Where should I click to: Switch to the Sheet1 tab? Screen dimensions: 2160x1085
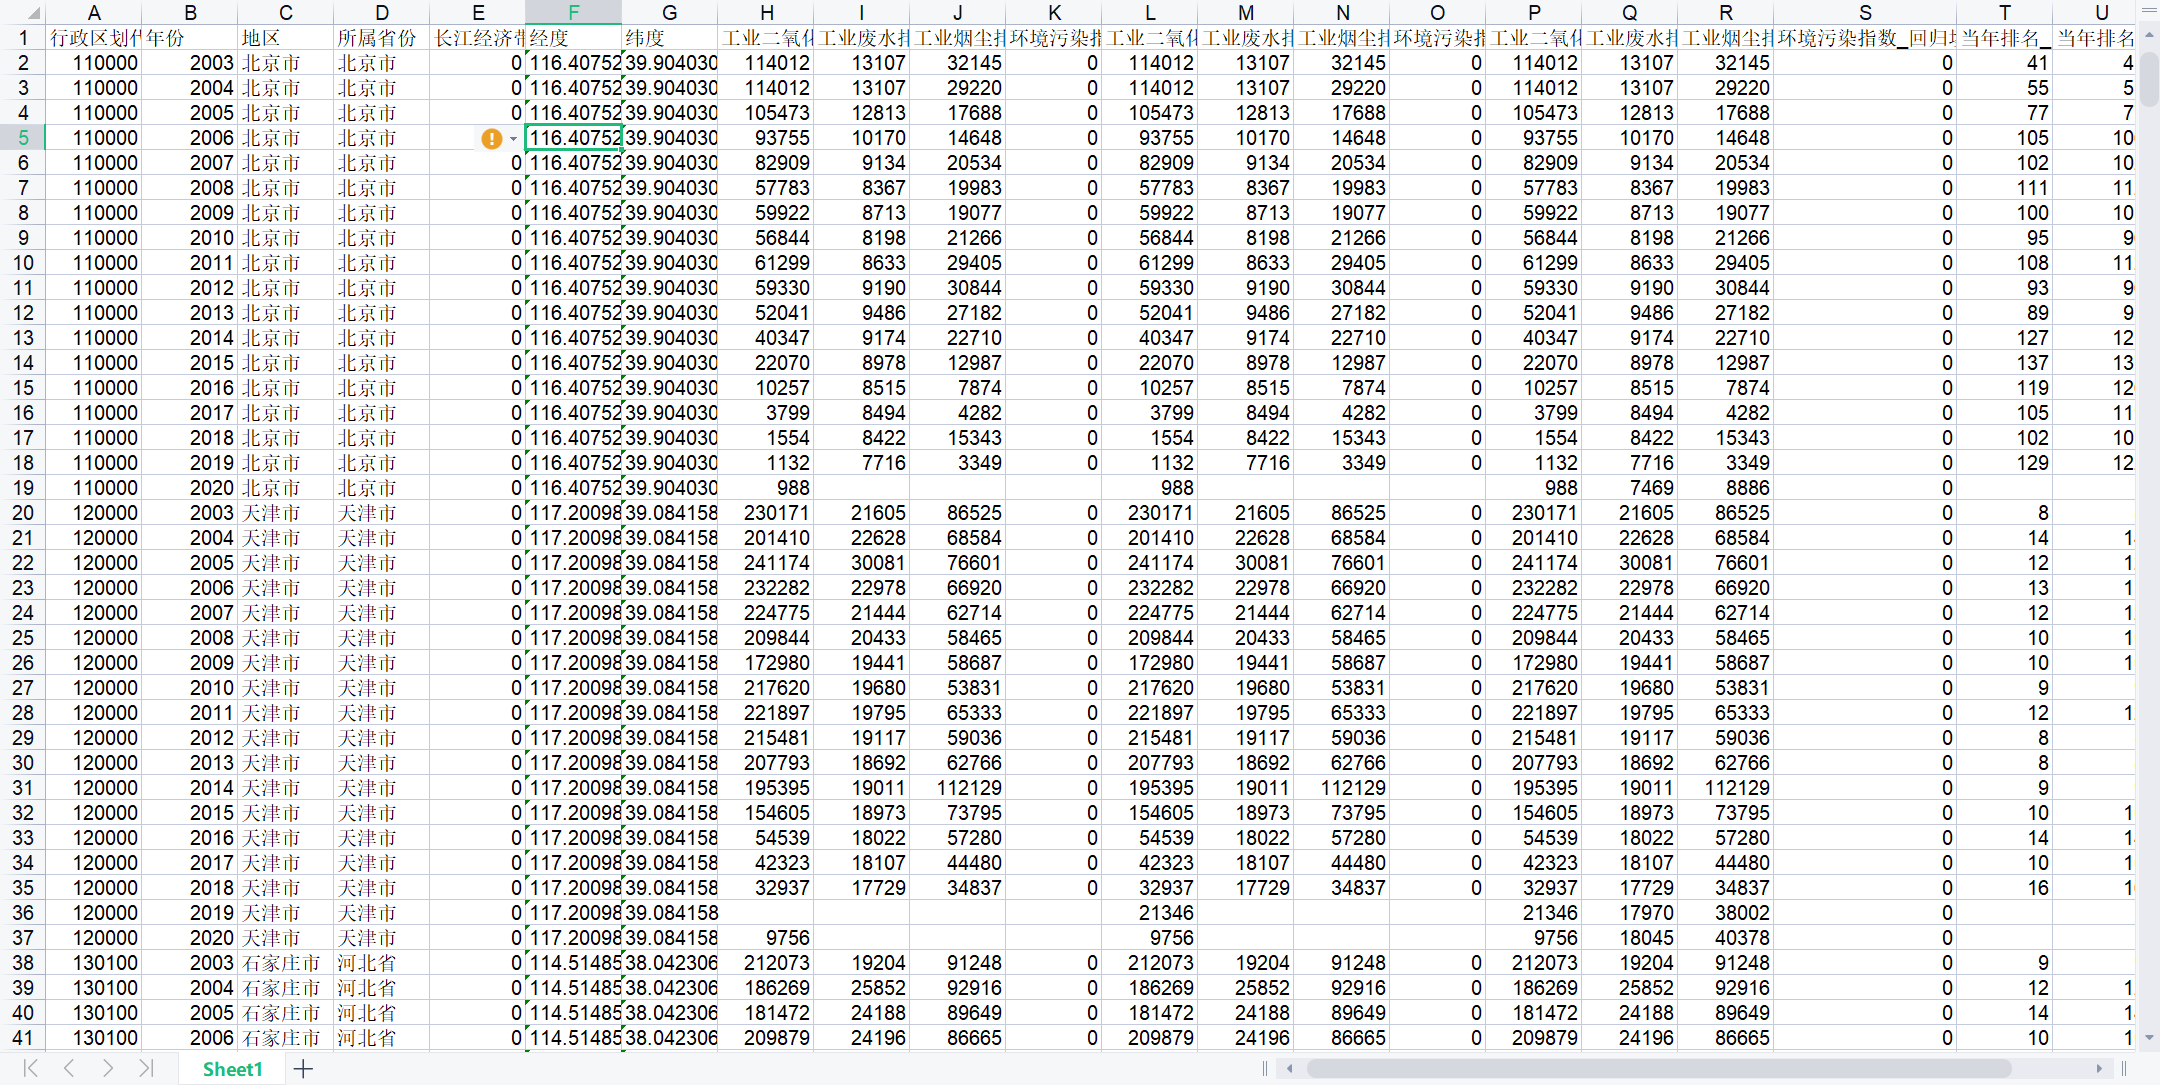(232, 1069)
